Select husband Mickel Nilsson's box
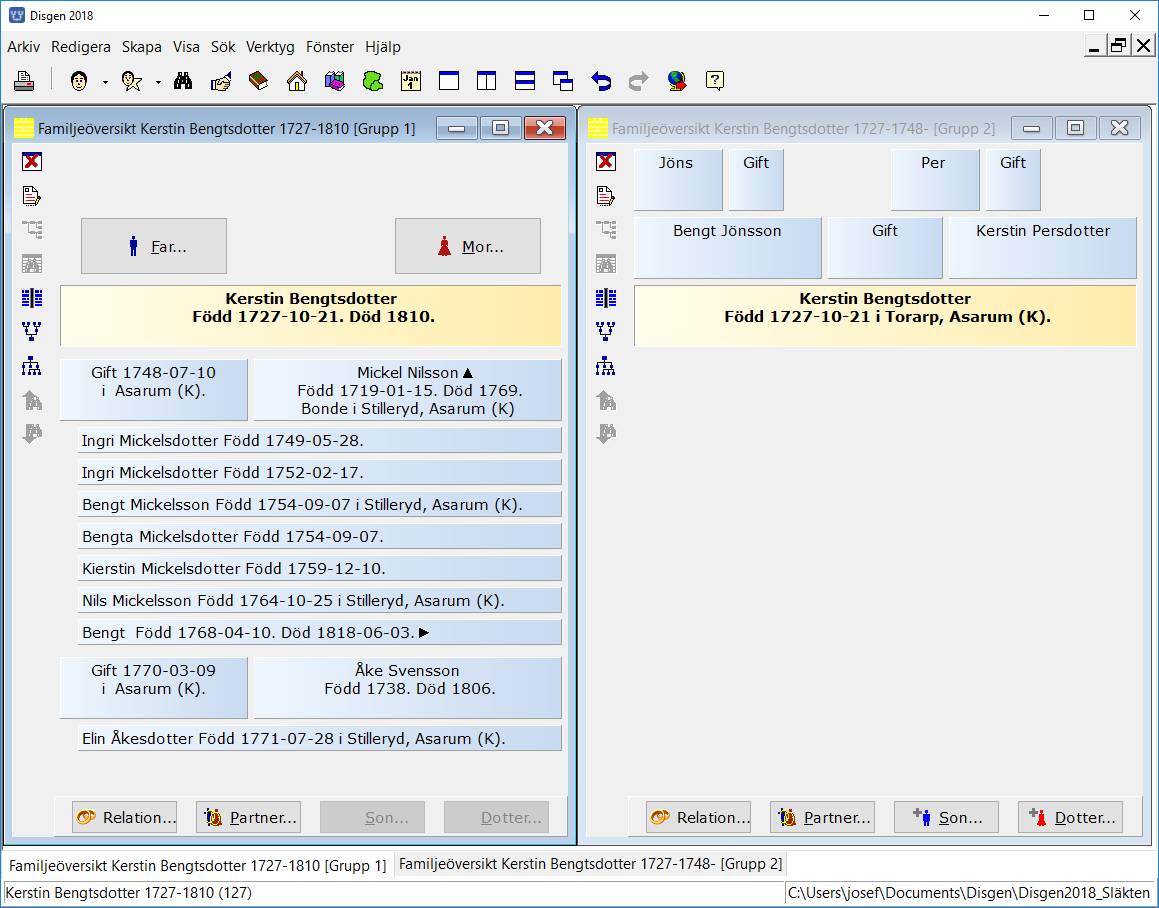 408,390
